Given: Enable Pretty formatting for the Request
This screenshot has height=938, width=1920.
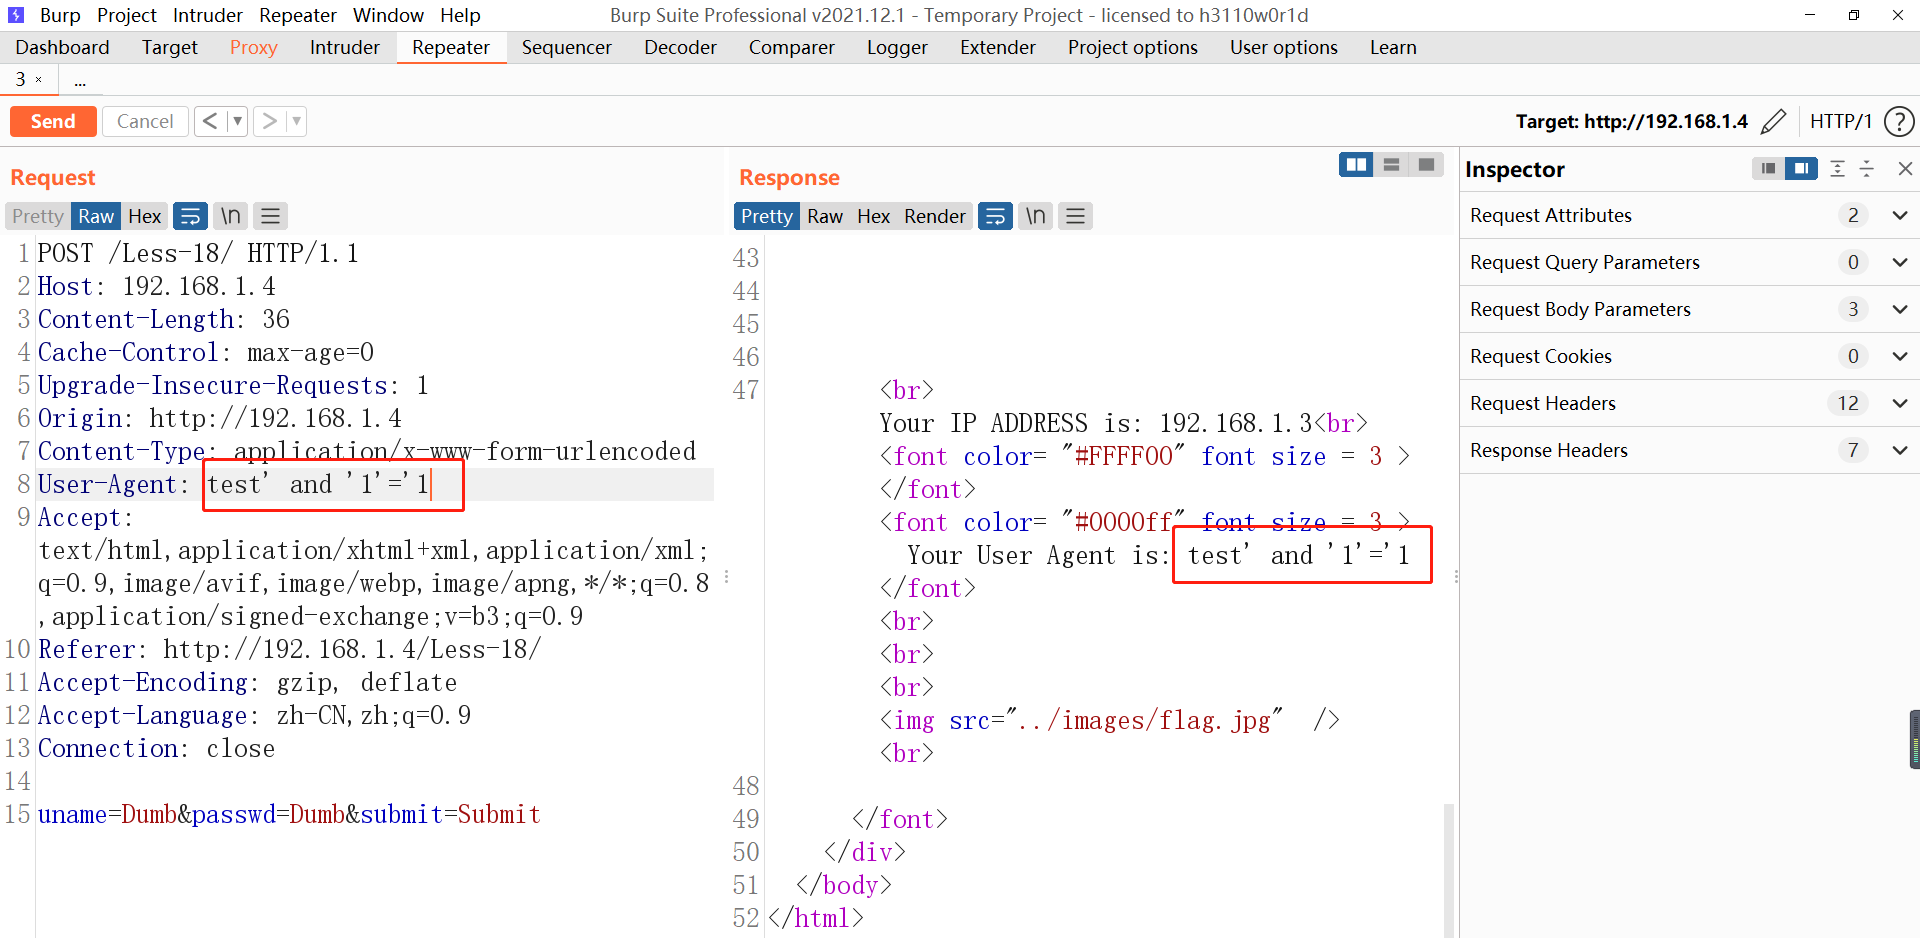Looking at the screenshot, I should (36, 216).
